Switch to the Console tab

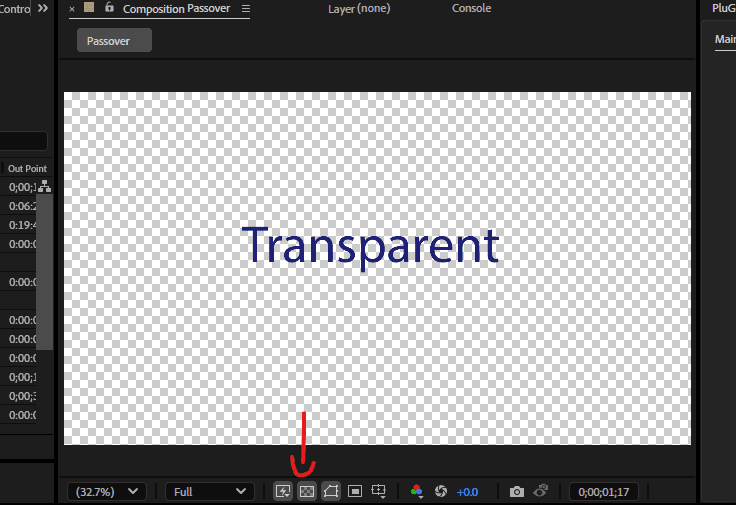(x=471, y=9)
